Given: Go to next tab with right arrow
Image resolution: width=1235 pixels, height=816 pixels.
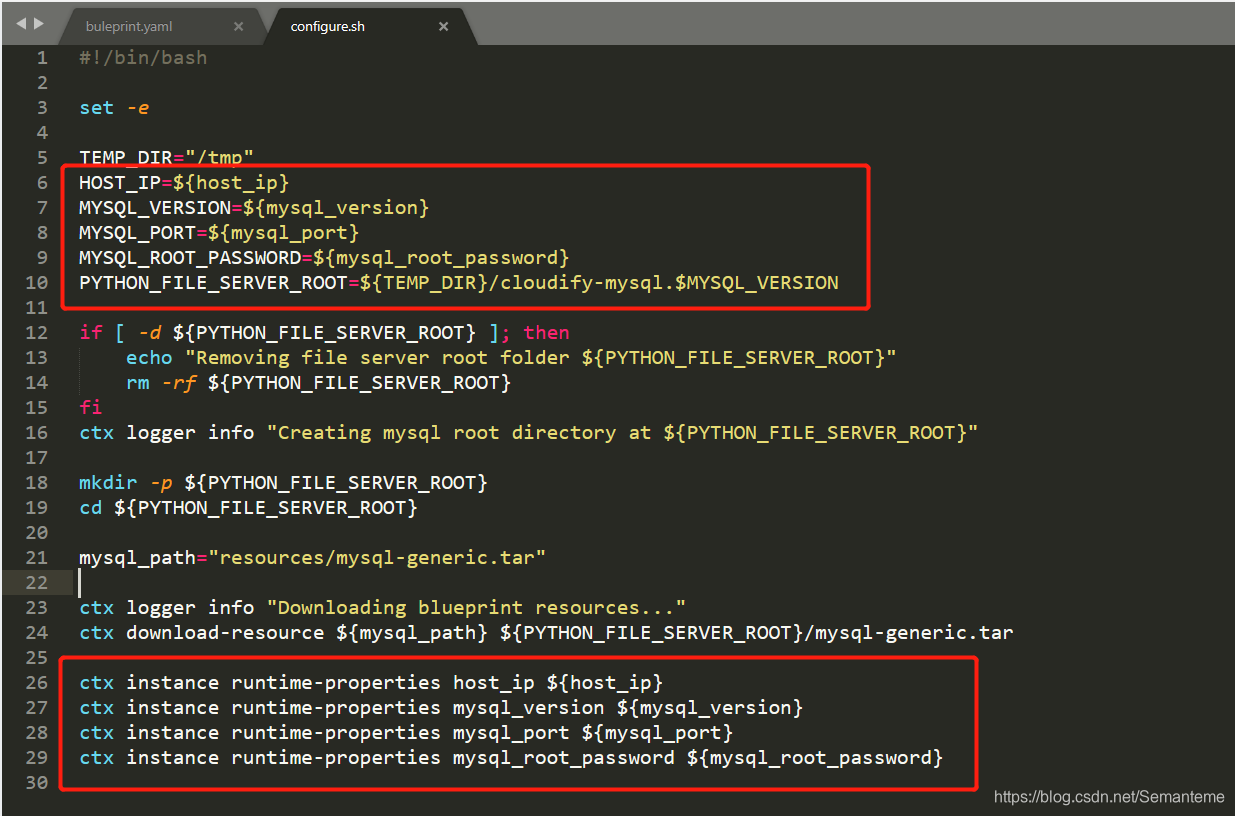Looking at the screenshot, I should (39, 22).
